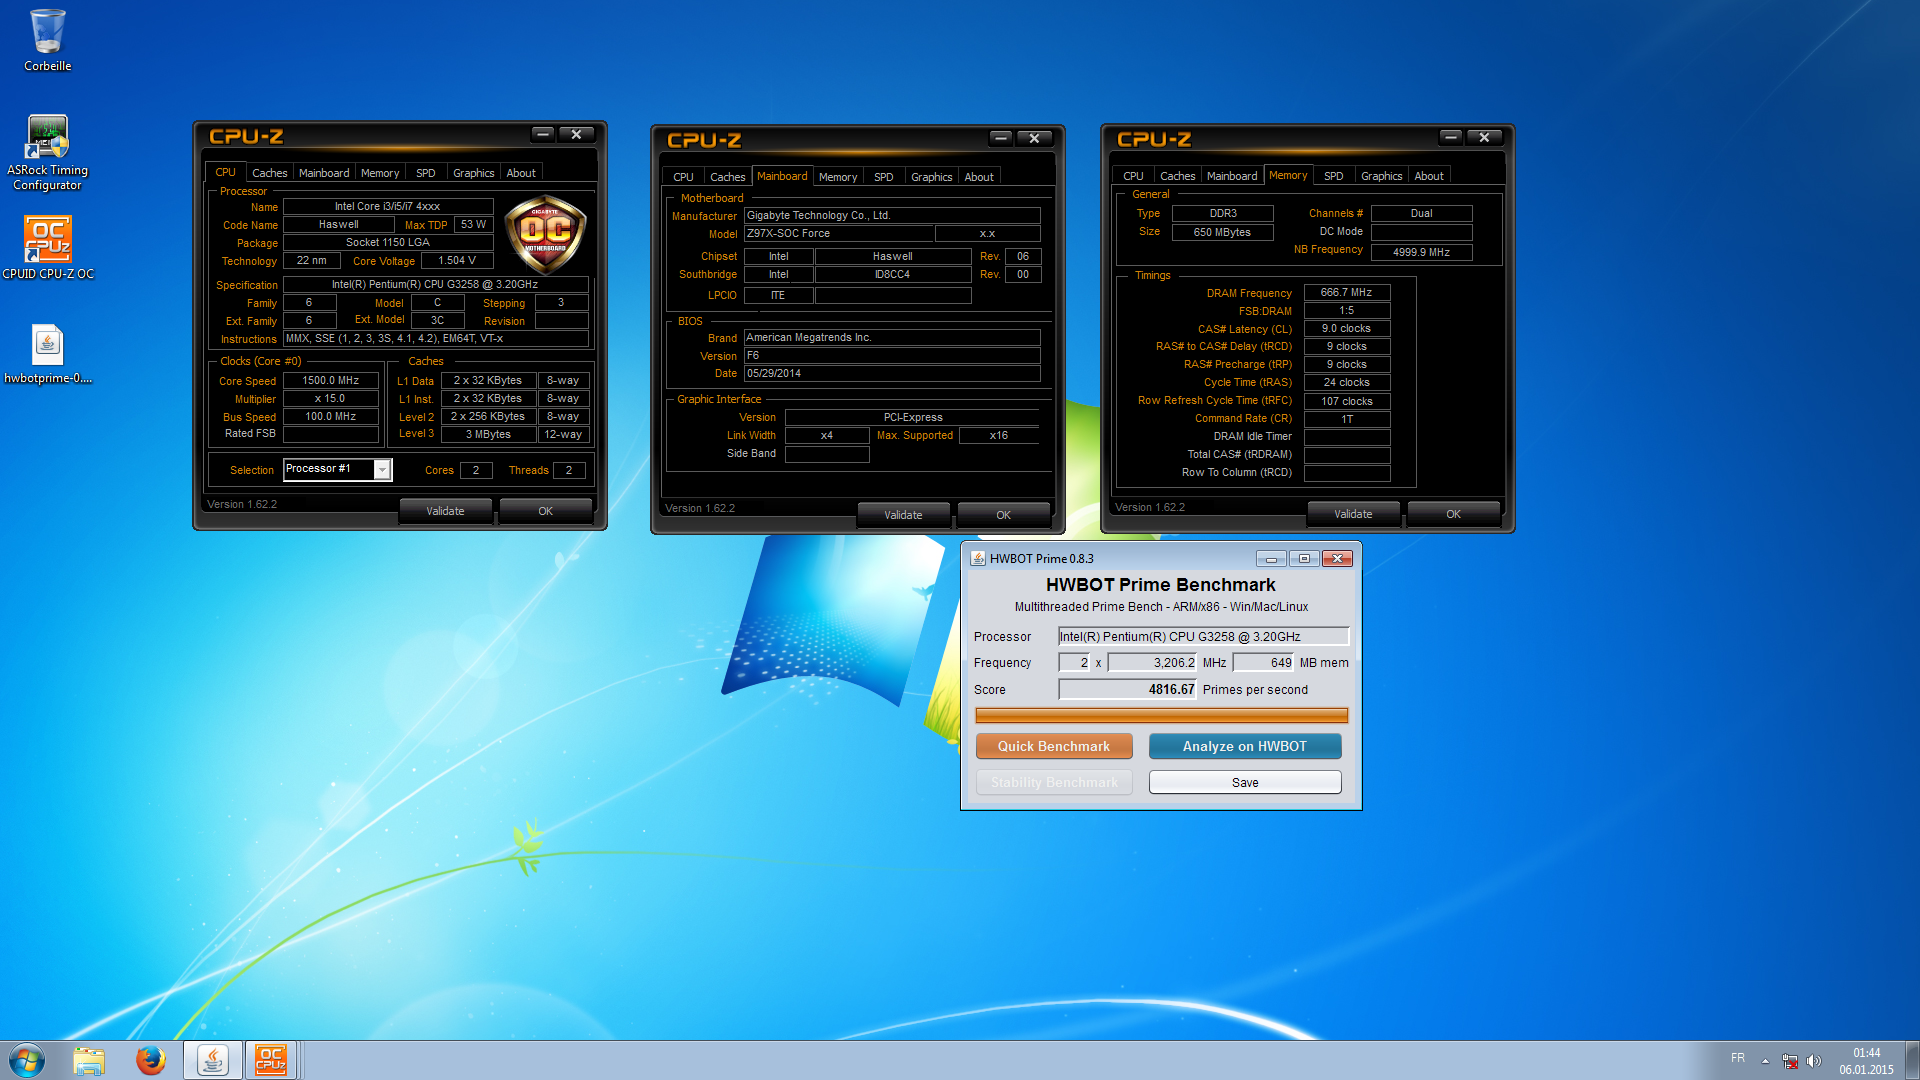Viewport: 1920px width, 1080px height.
Task: Select SPD tab in right CPU-Z window
Action: [1334, 176]
